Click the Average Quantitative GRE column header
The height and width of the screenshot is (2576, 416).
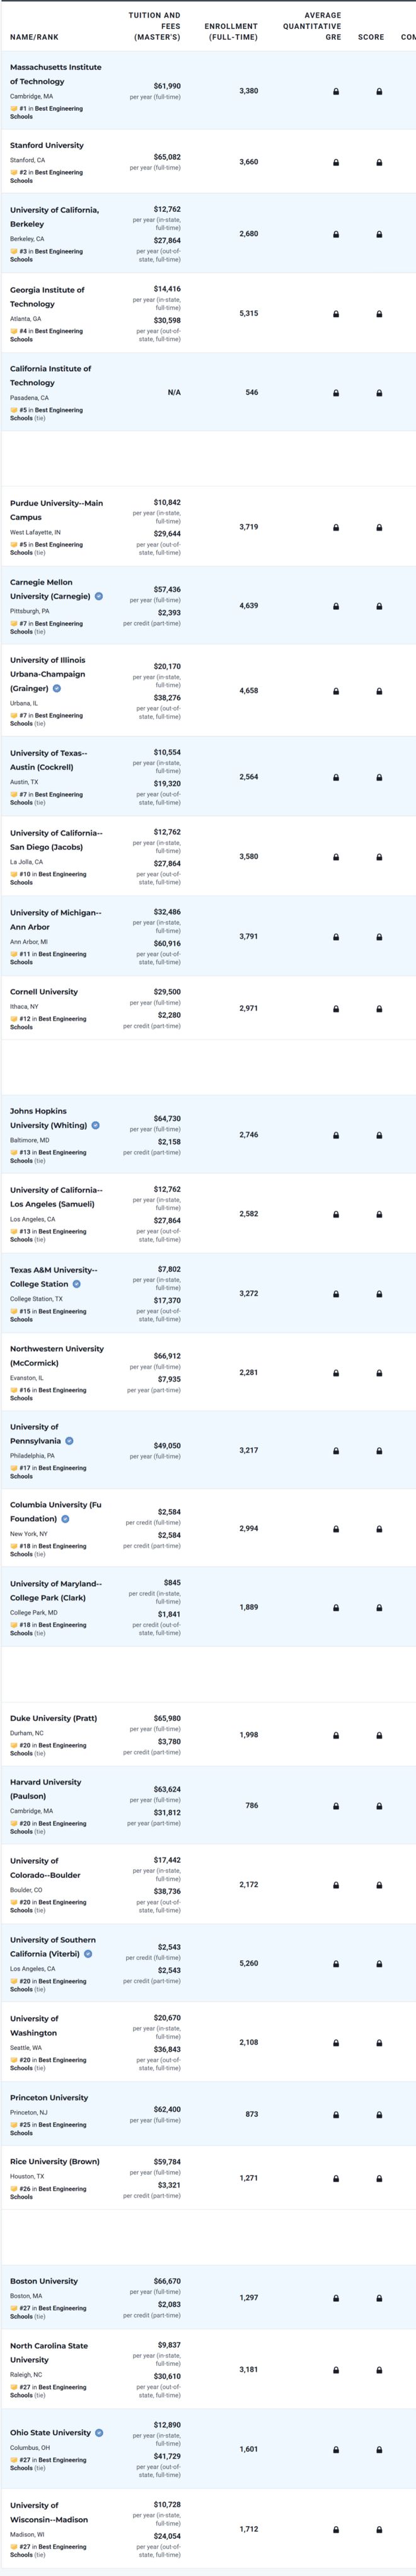(x=312, y=26)
